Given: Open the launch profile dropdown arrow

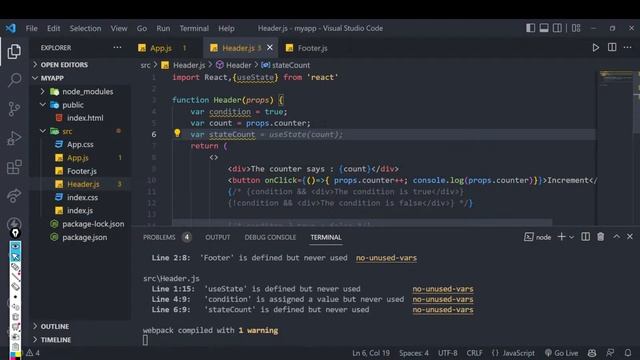Looking at the screenshot, I should pos(571,237).
